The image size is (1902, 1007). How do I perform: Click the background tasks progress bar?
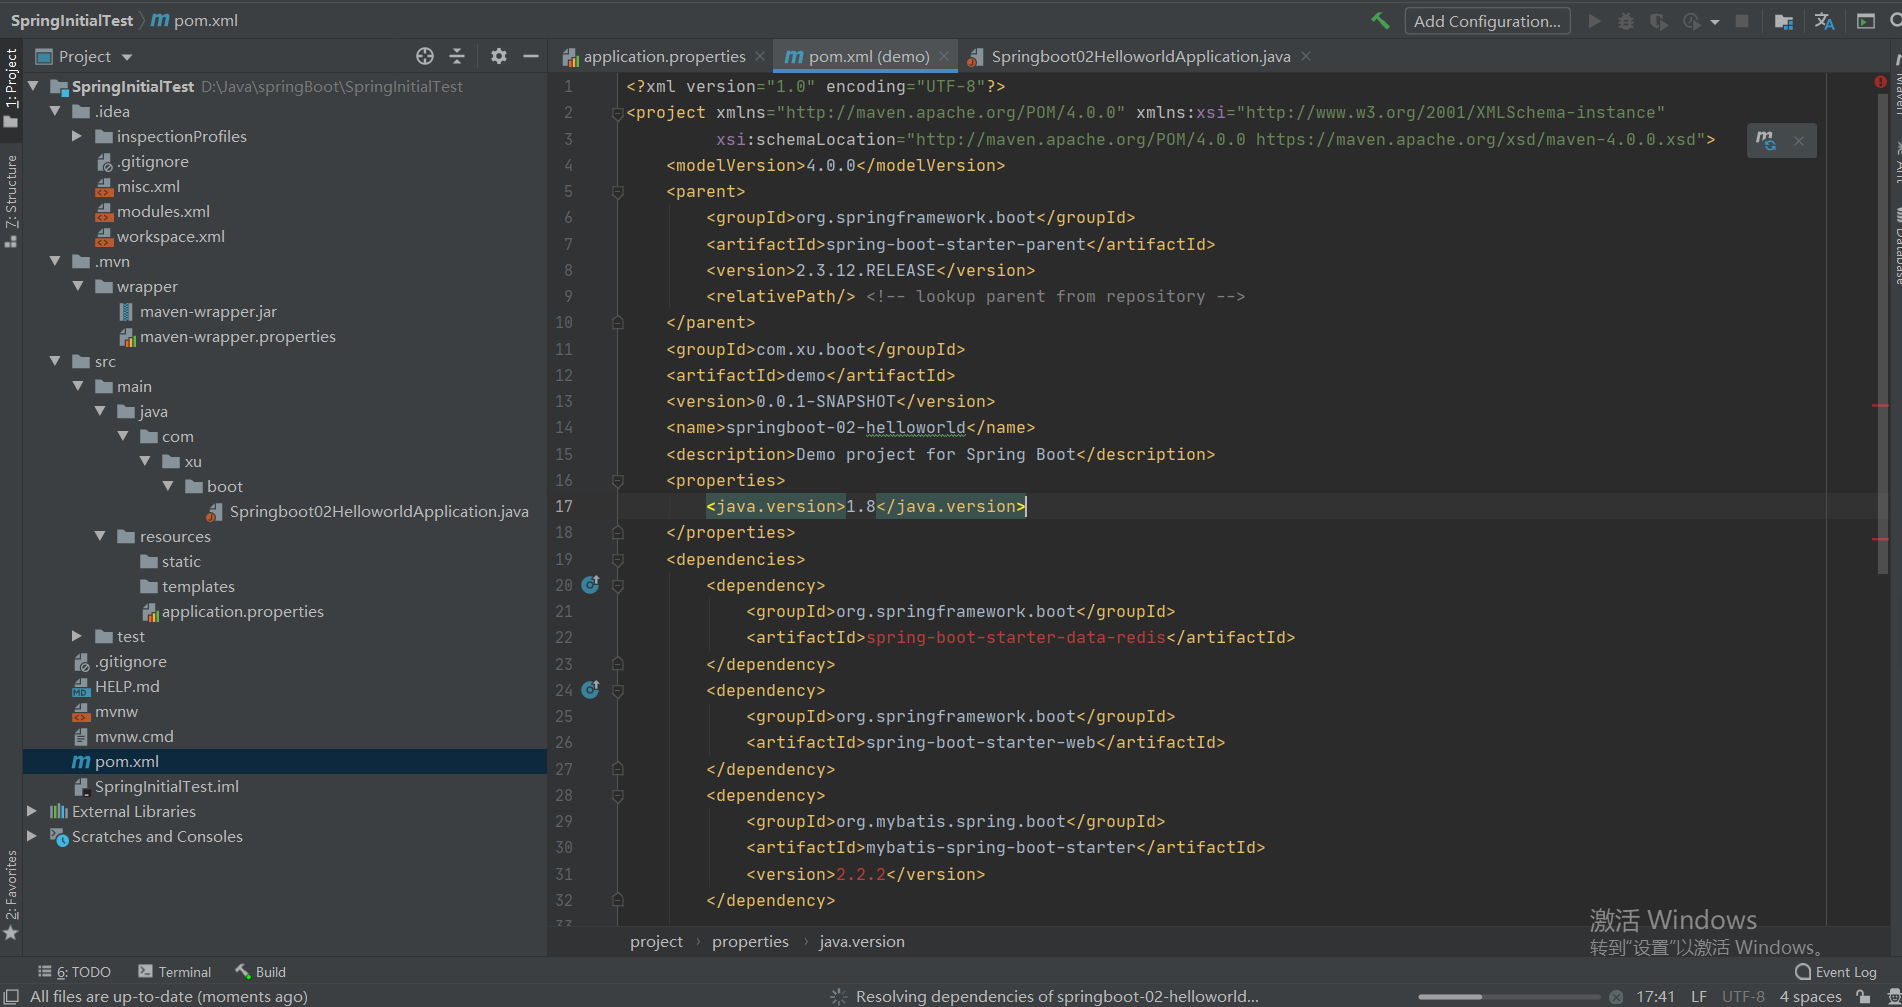tap(1509, 997)
